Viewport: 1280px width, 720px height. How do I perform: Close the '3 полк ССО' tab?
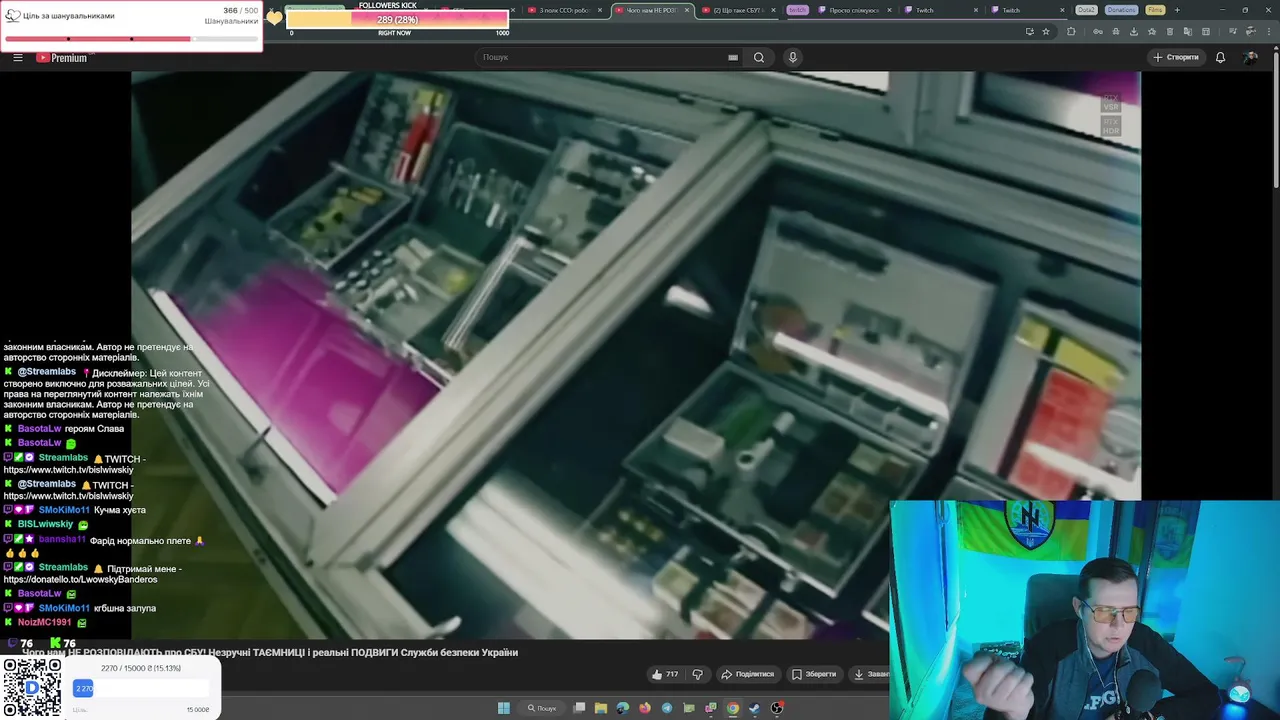pyautogui.click(x=600, y=10)
